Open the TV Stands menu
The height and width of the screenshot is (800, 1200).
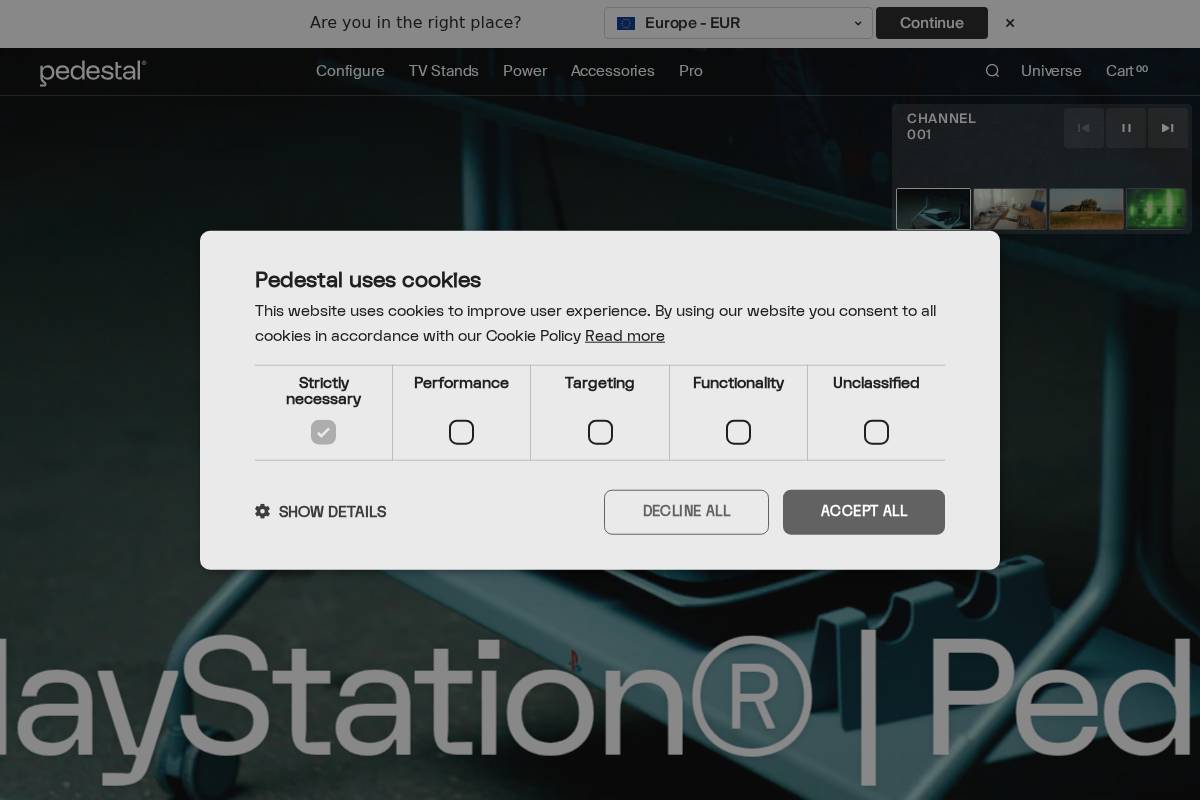point(444,71)
